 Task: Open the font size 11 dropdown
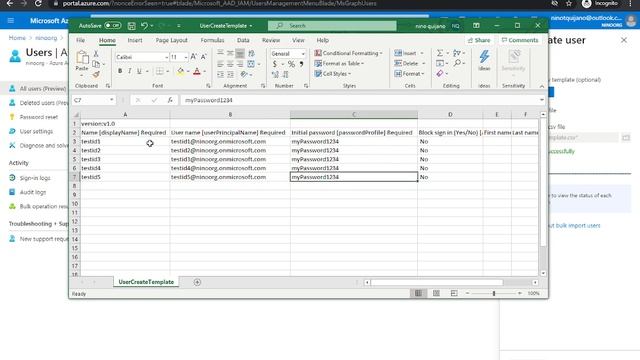(185, 57)
